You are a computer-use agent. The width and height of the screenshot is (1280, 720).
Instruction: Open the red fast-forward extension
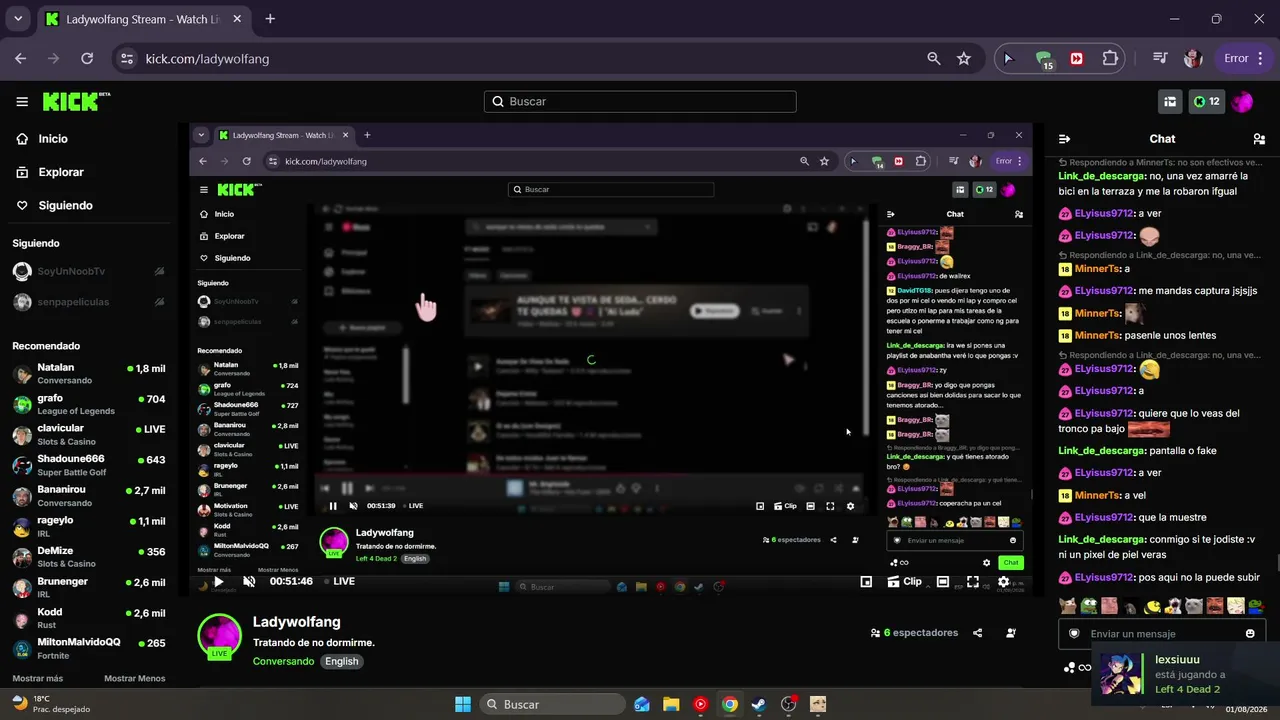(x=1076, y=59)
